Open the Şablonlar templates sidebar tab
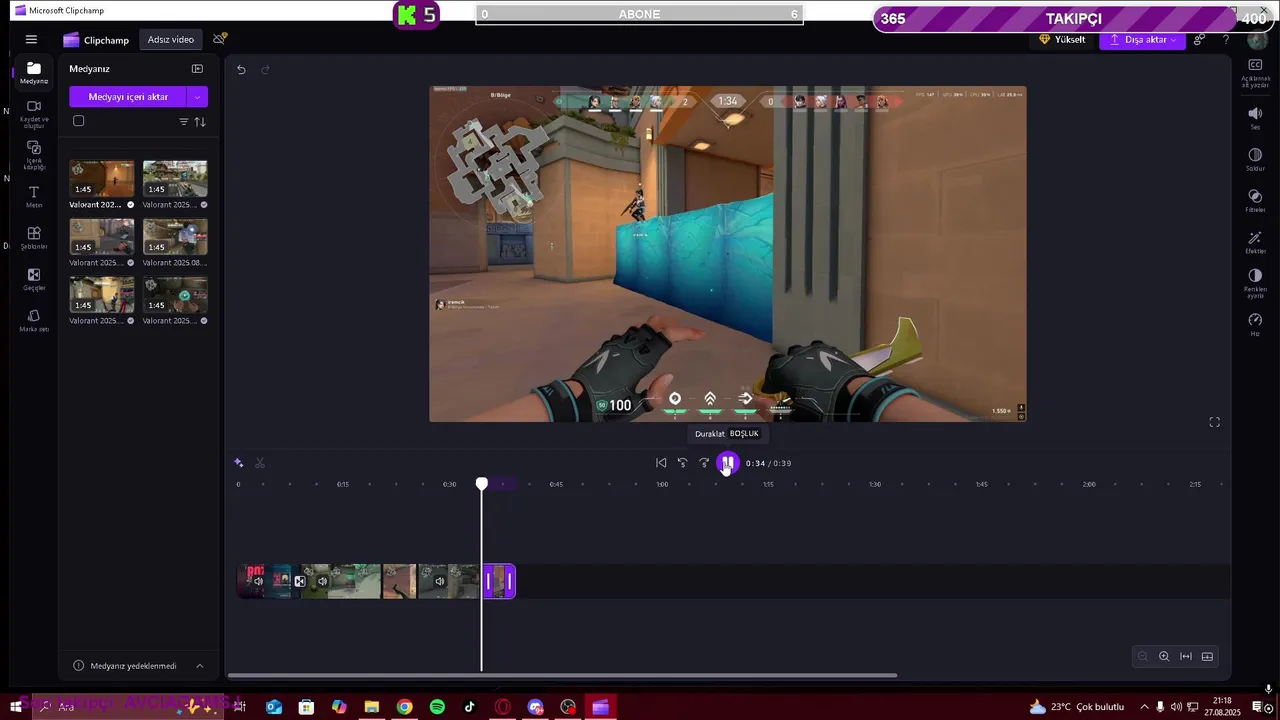 click(34, 238)
